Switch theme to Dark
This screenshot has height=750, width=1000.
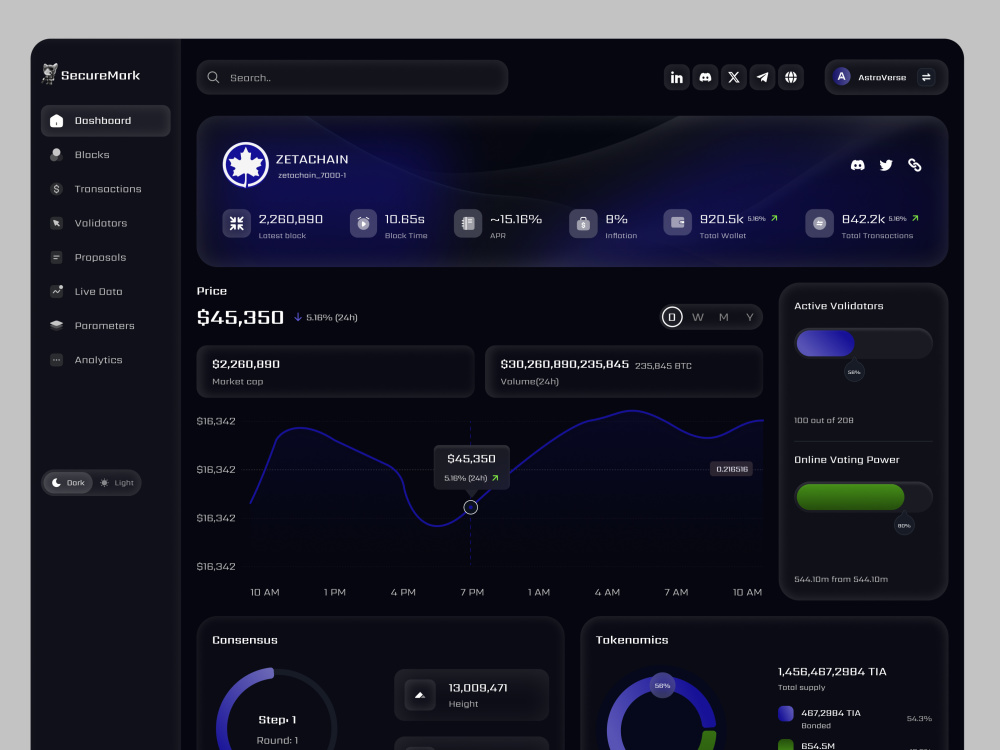pos(68,483)
